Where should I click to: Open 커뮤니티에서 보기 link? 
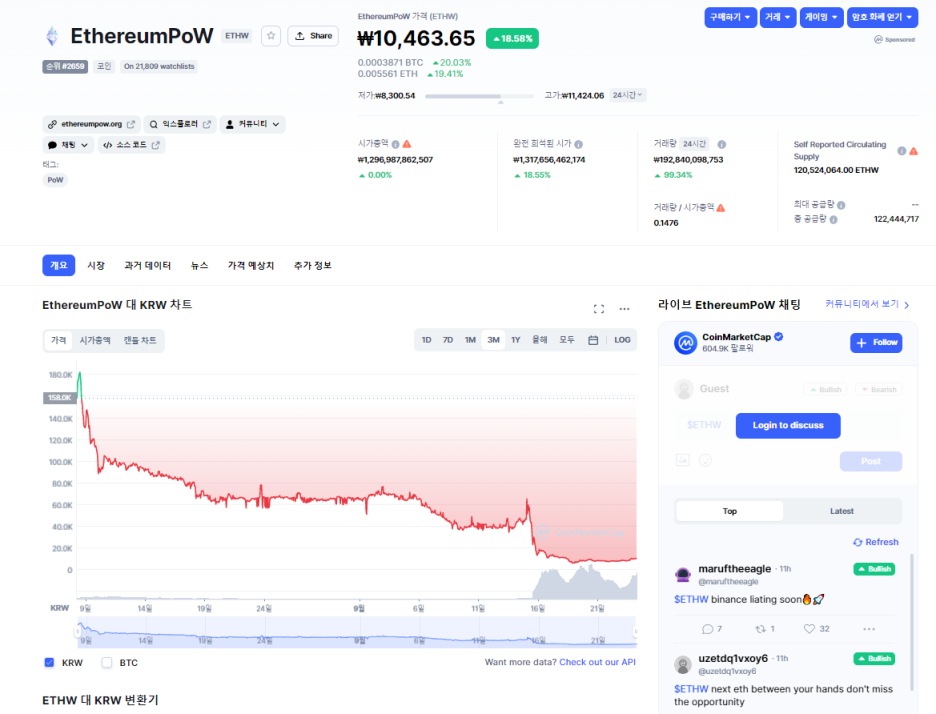867,304
